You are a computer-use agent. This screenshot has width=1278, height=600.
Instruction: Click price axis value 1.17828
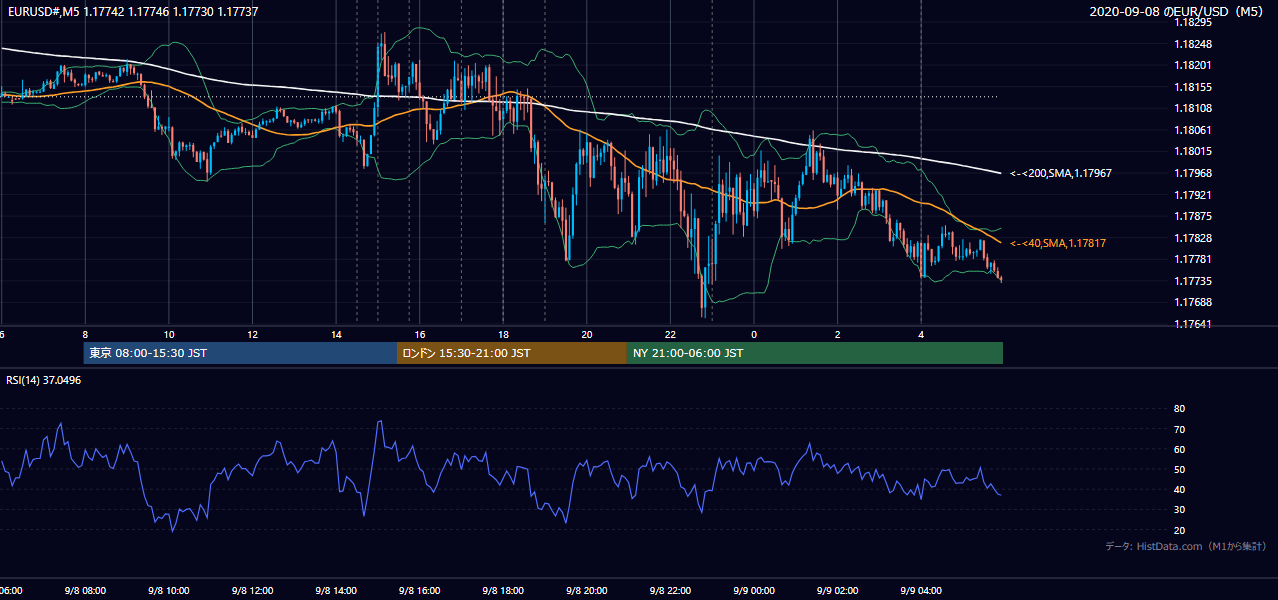coord(1192,238)
